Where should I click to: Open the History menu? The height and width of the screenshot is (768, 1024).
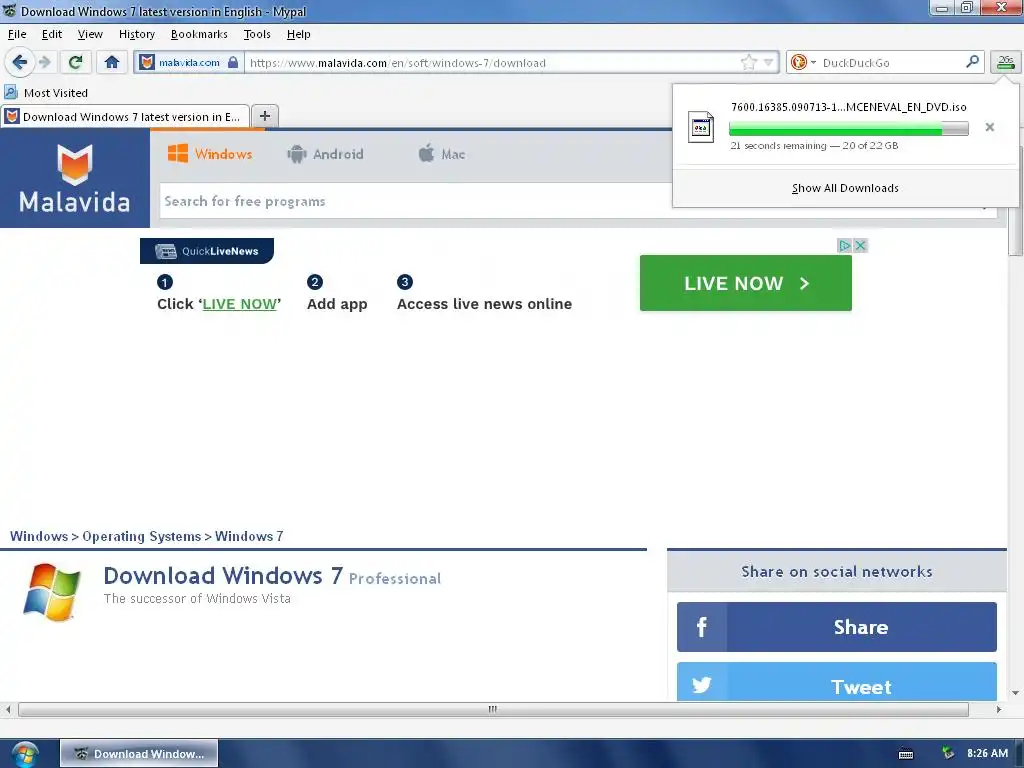coord(136,34)
